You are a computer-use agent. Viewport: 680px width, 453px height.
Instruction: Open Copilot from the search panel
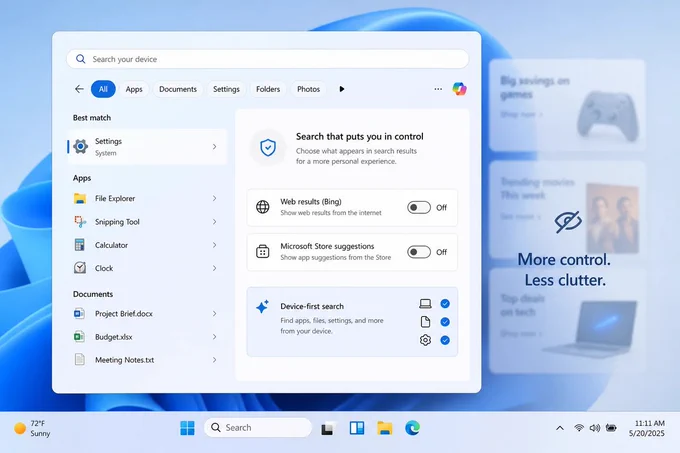click(459, 89)
